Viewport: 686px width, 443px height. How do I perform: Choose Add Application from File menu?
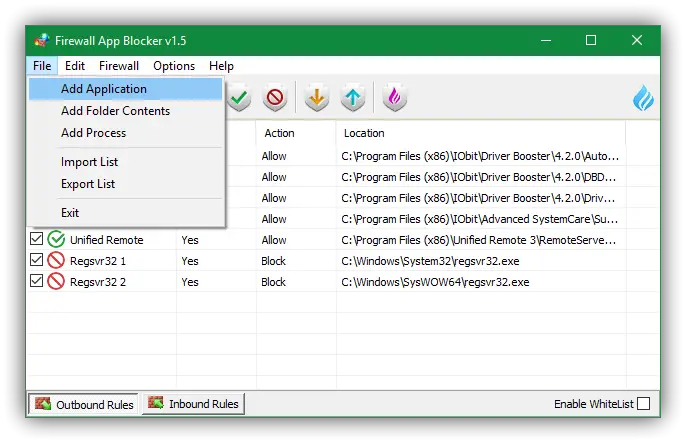pos(126,89)
